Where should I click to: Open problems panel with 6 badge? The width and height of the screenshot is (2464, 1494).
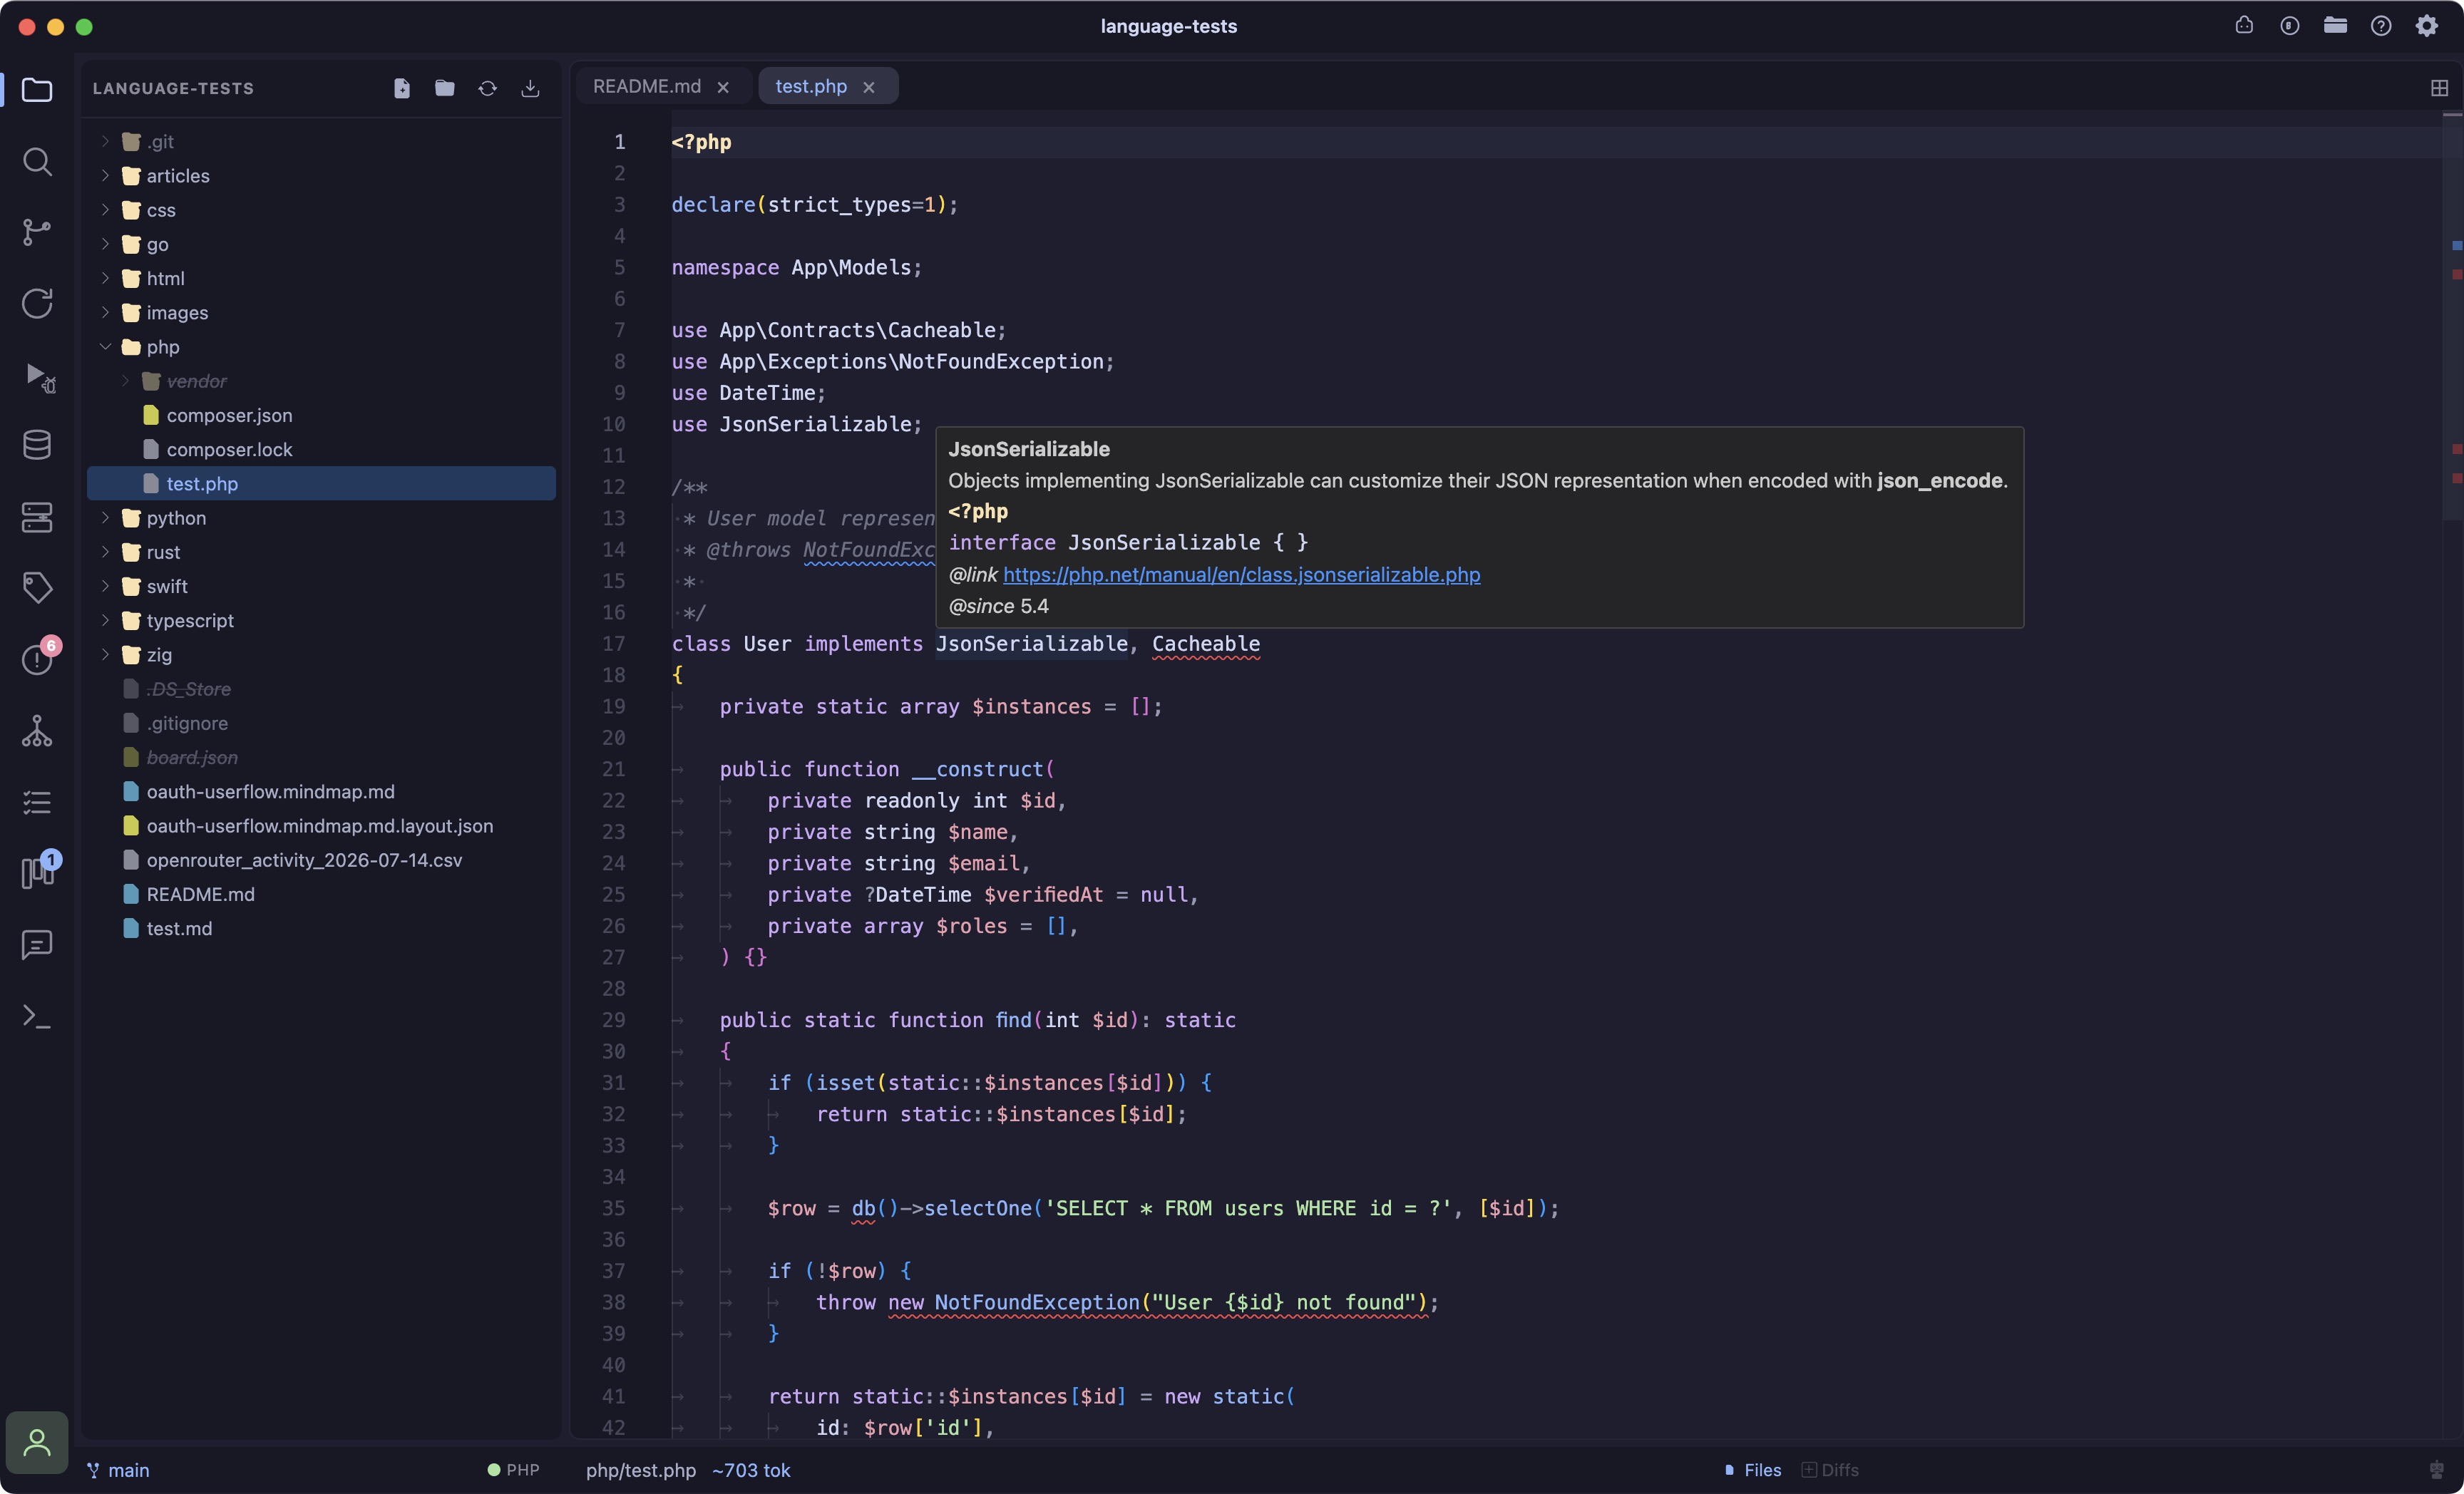[37, 659]
